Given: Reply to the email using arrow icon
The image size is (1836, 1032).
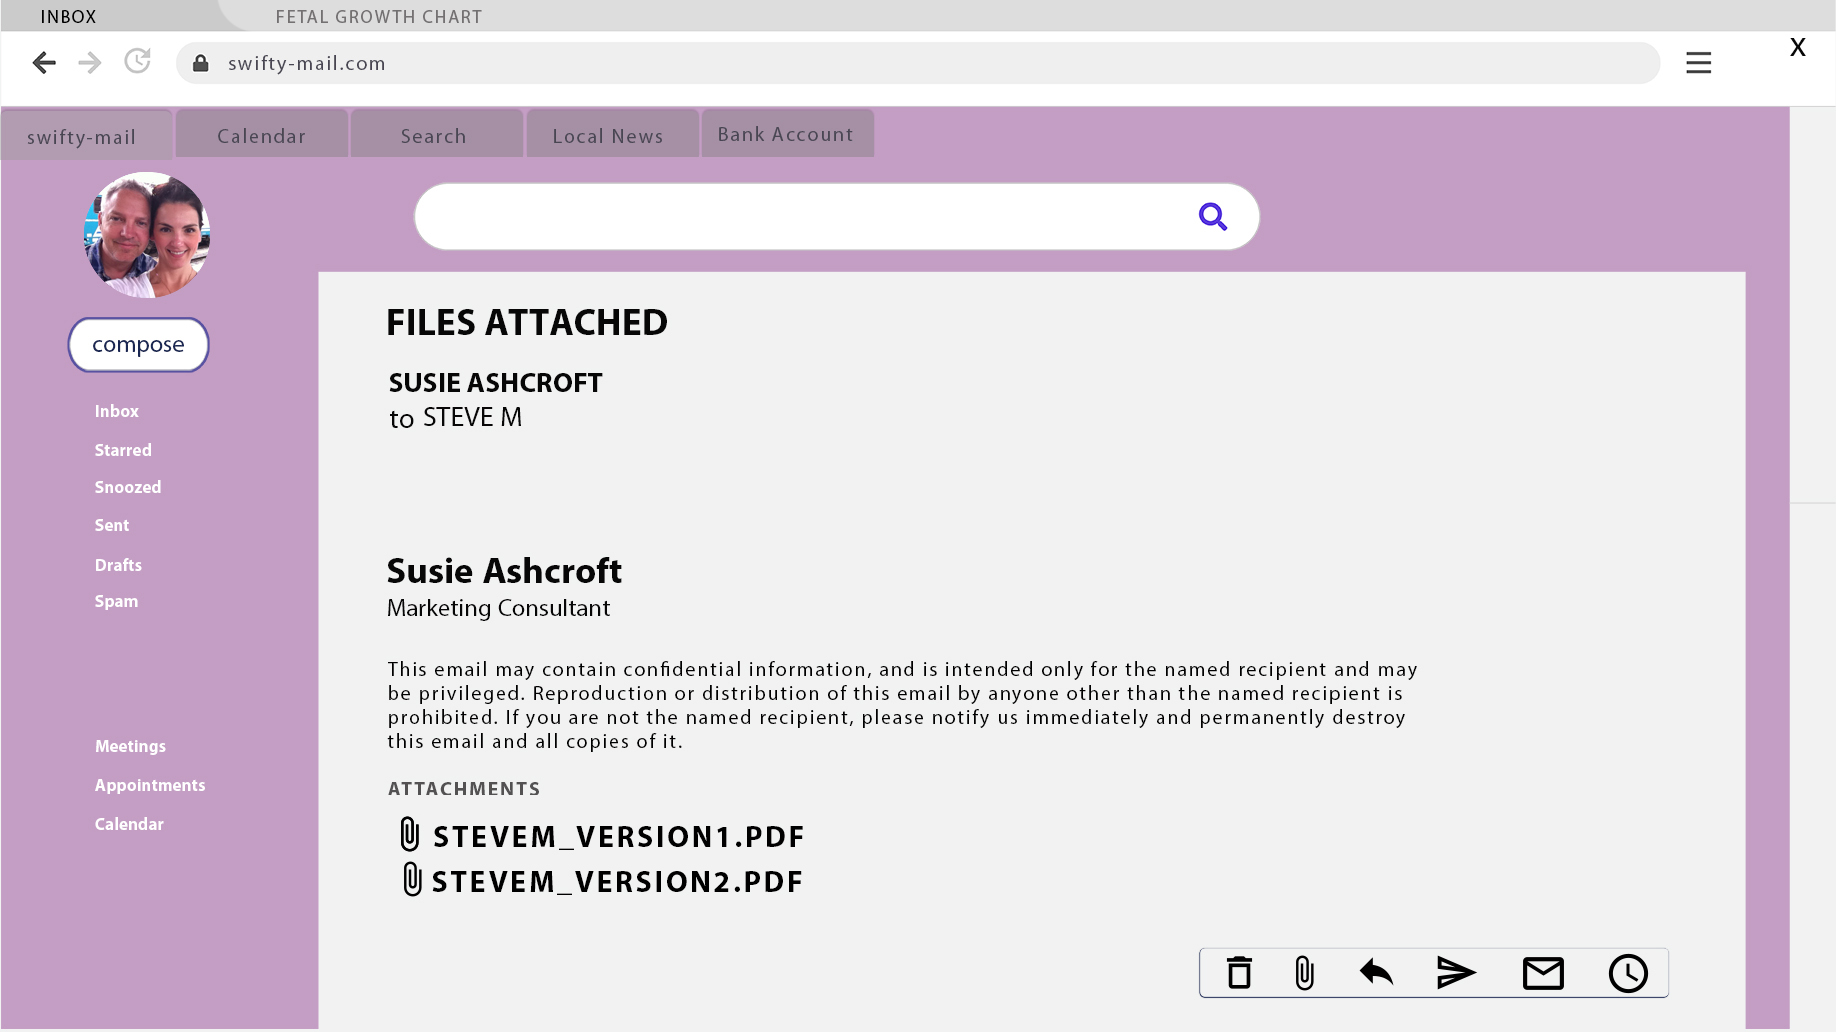Looking at the screenshot, I should click(1376, 972).
